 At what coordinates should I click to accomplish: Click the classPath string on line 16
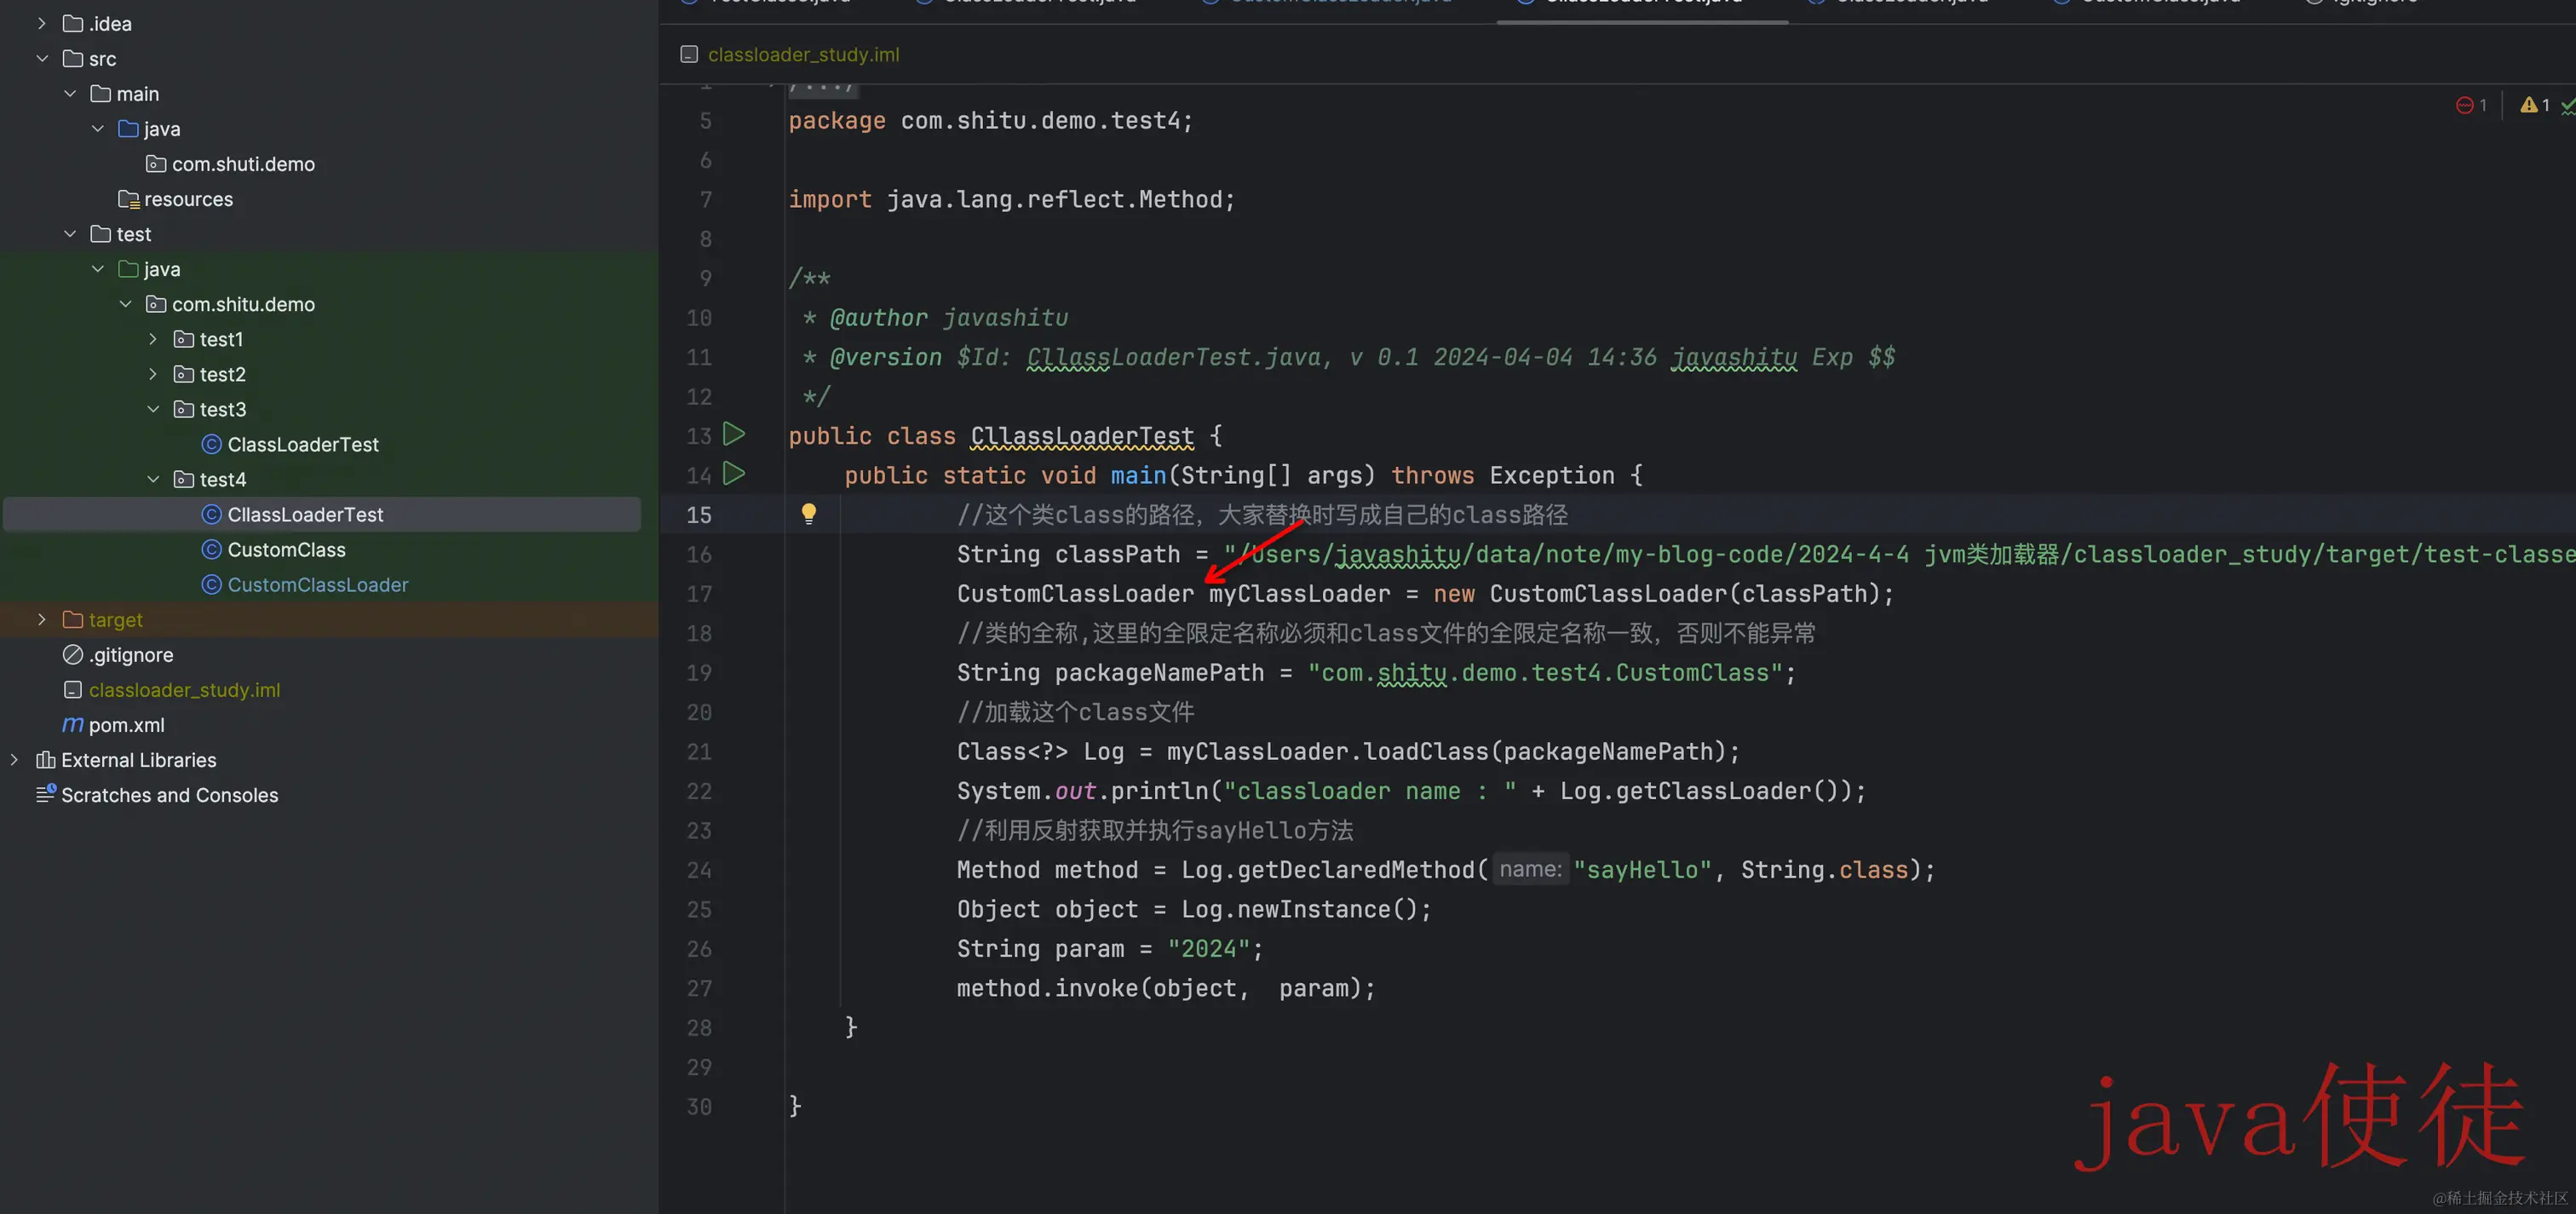pyautogui.click(x=1899, y=554)
